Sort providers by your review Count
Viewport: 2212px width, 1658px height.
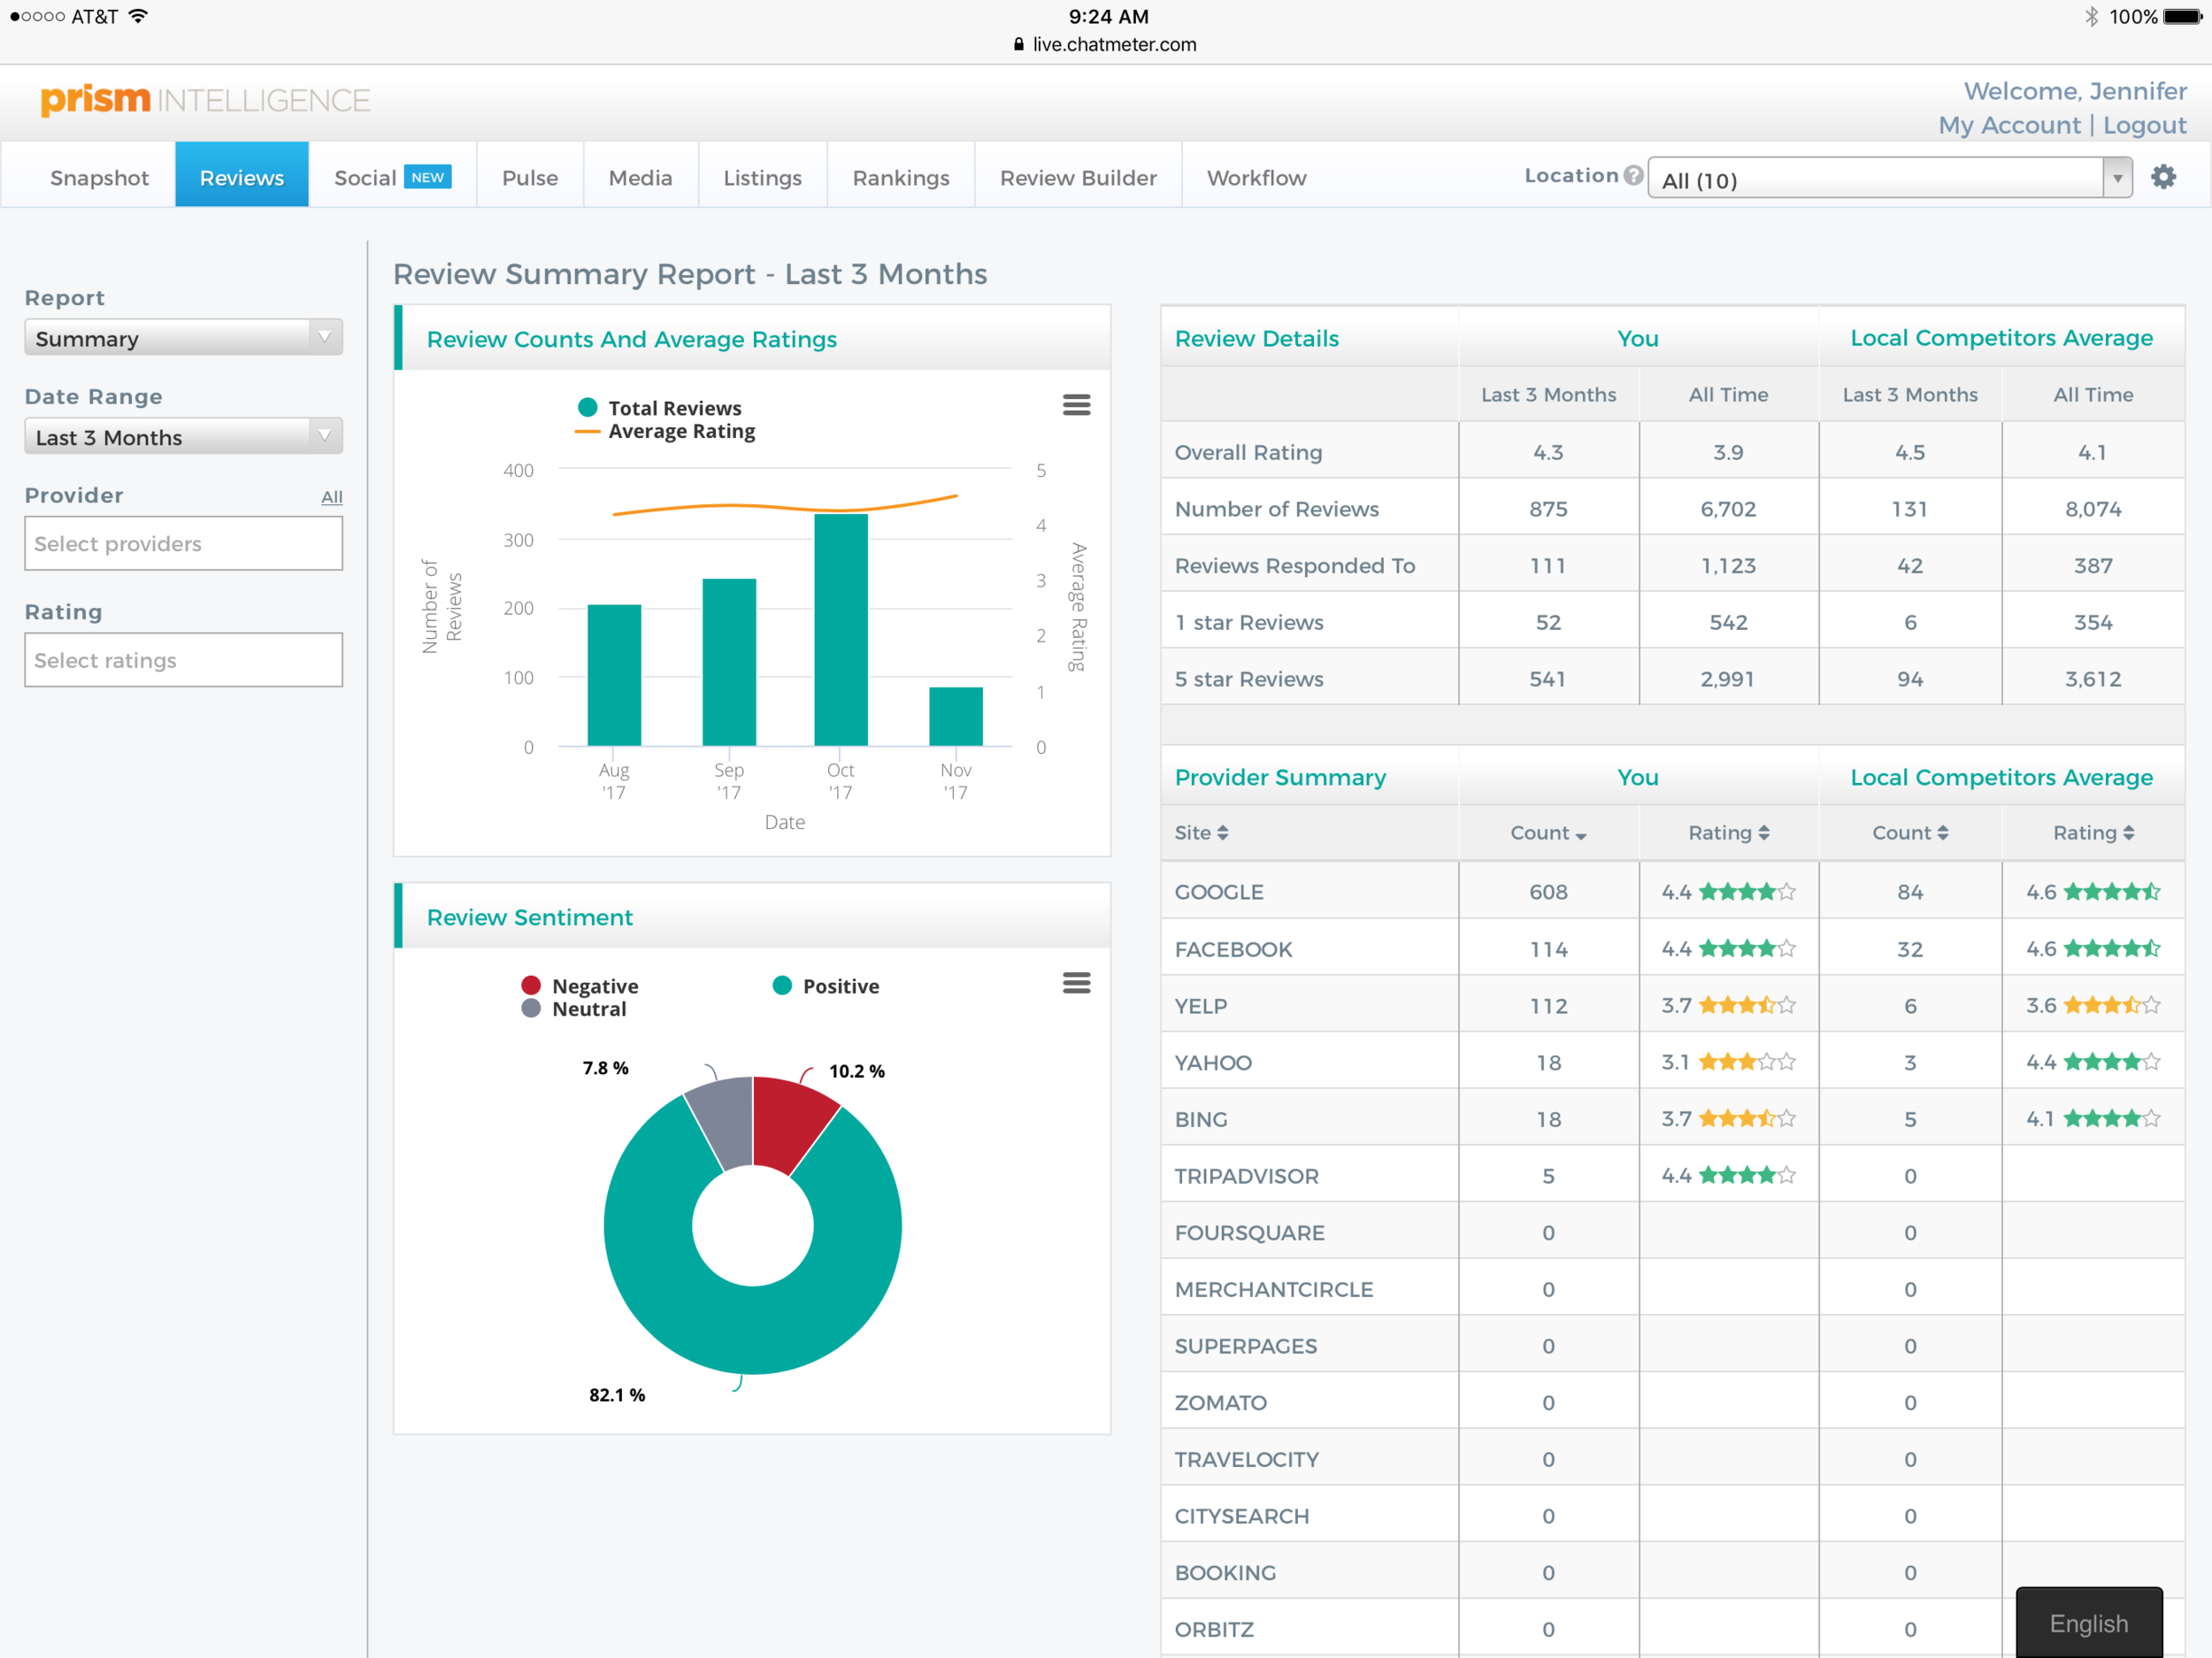click(x=1546, y=832)
